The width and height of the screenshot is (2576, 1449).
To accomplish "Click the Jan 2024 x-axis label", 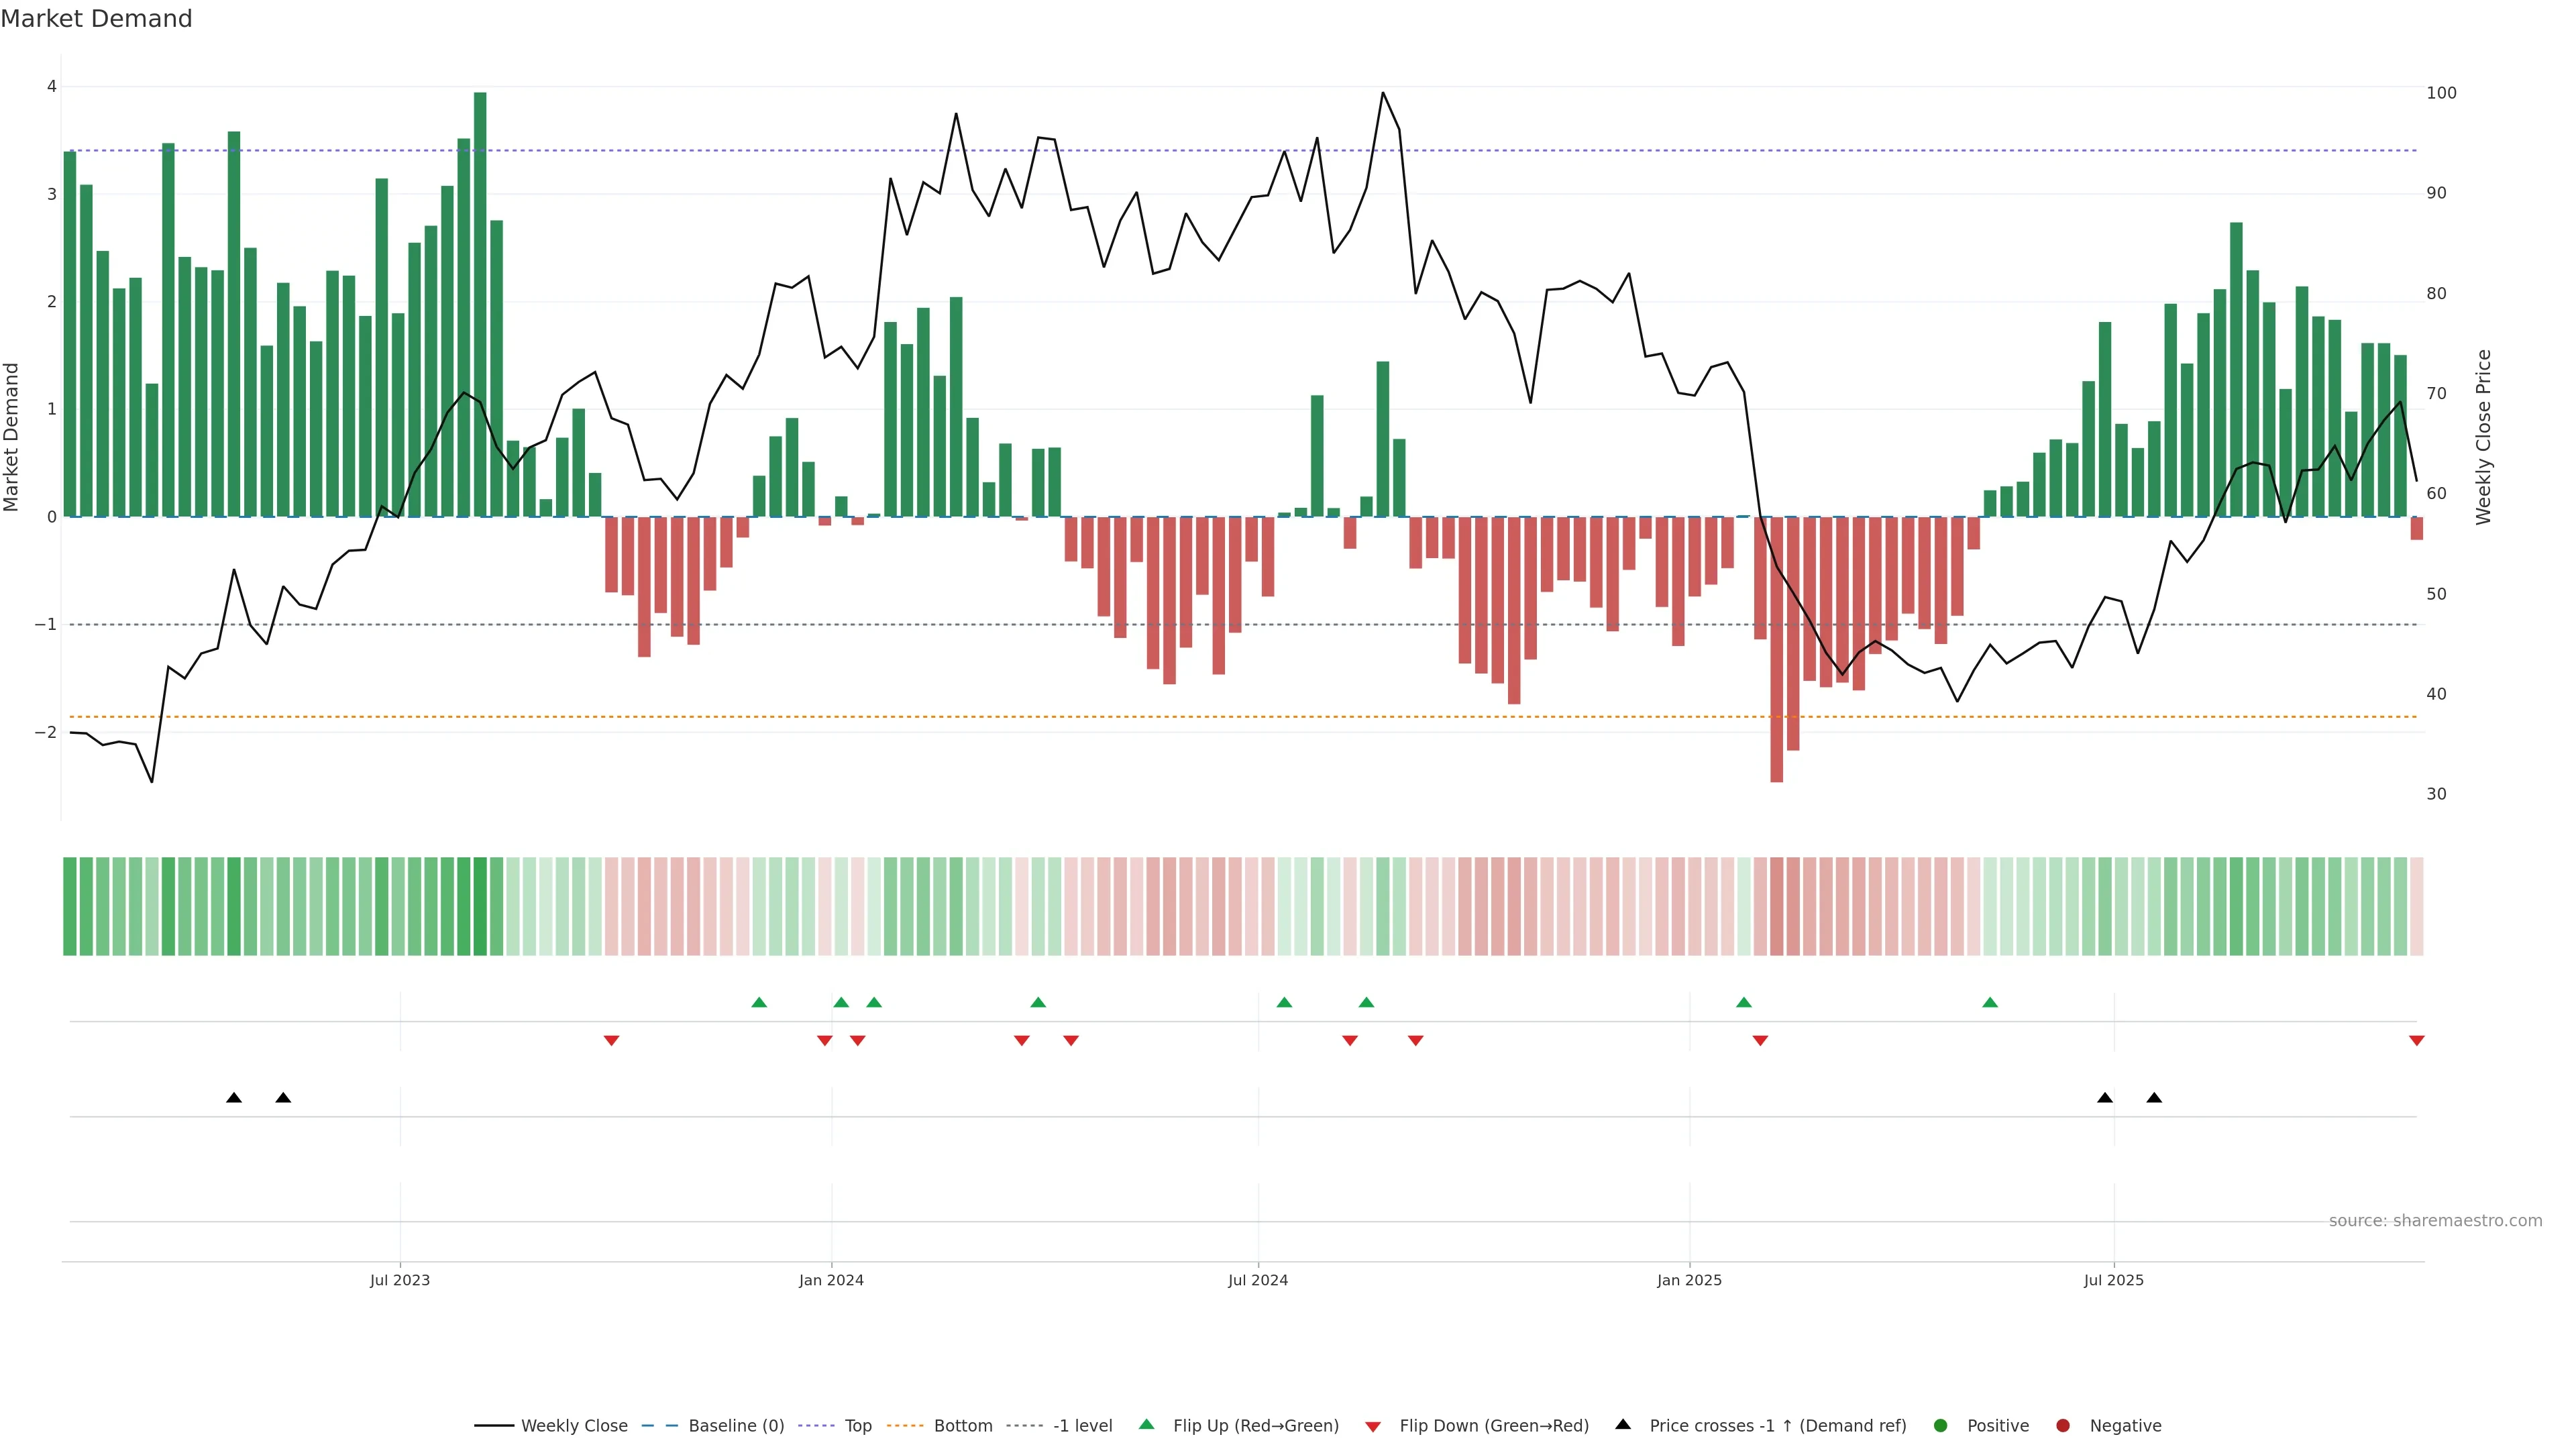I will 831,1280.
